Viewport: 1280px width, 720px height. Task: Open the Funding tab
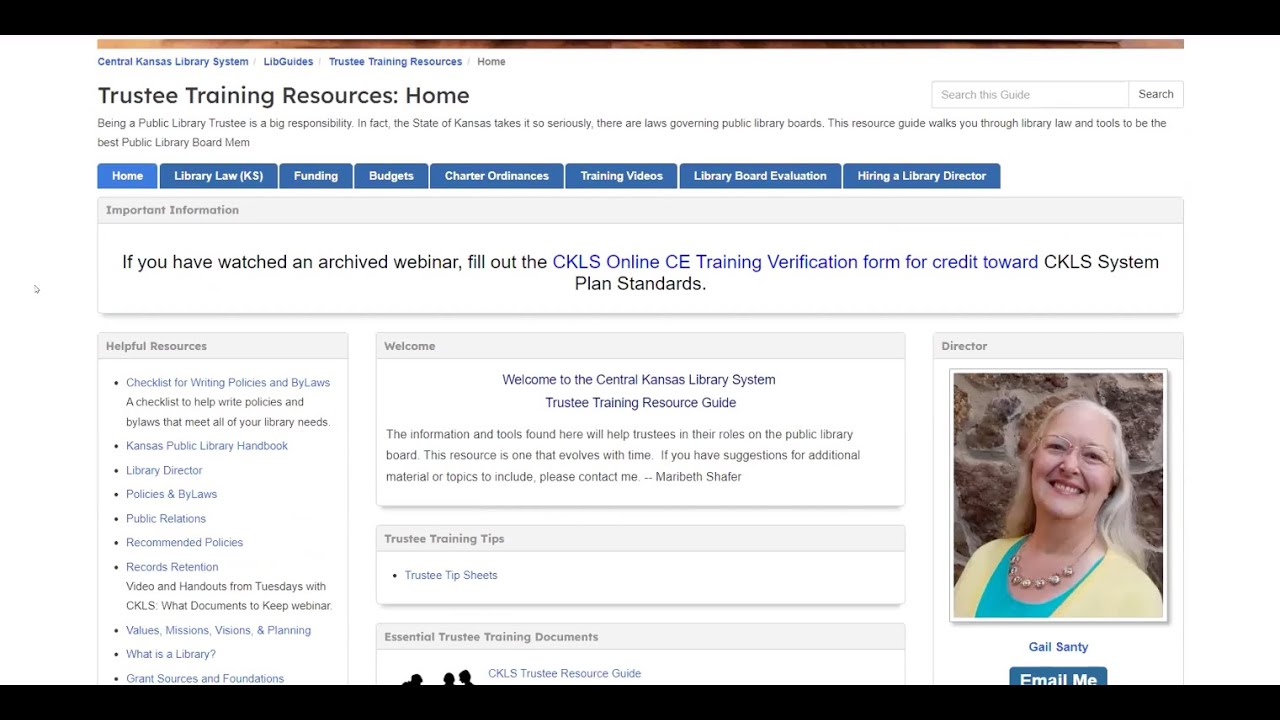point(316,176)
